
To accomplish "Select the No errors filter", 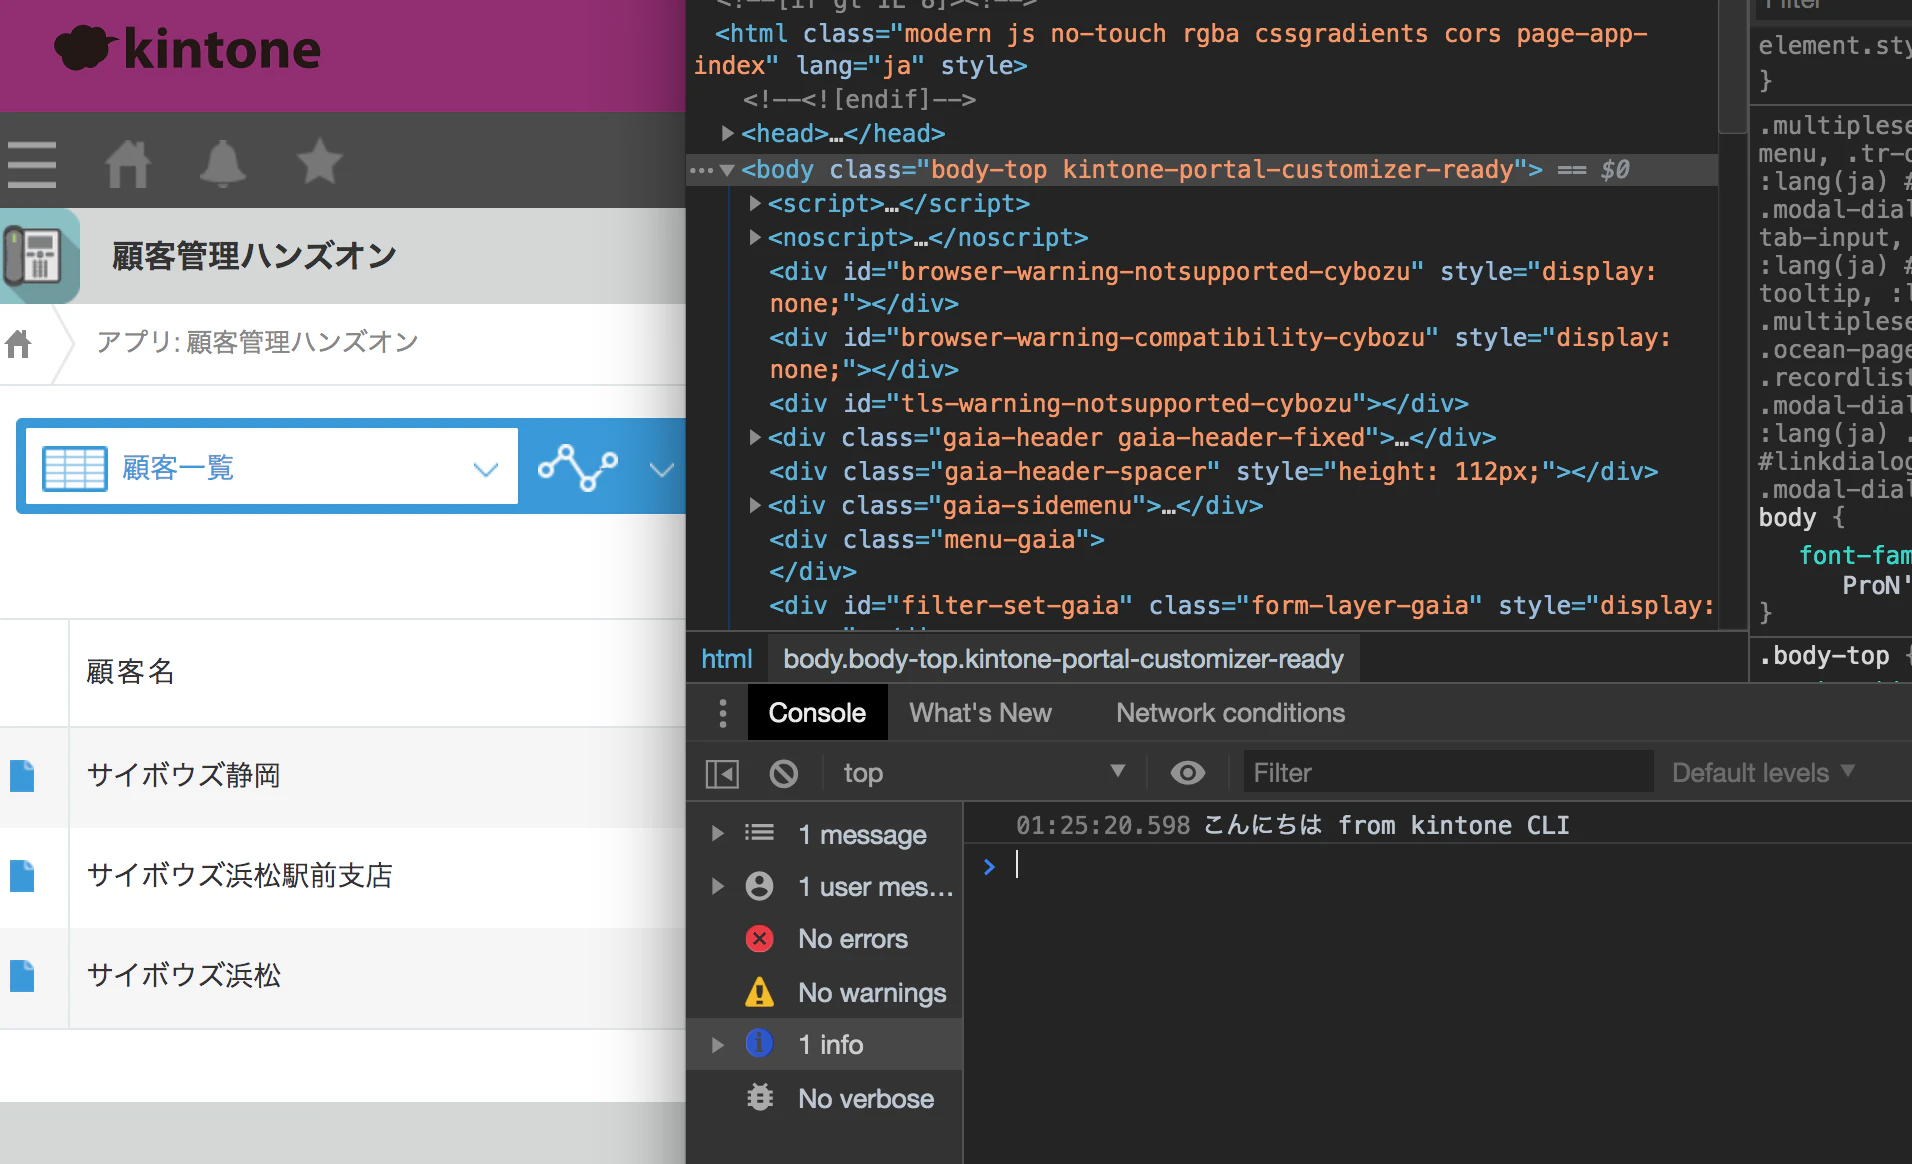I will (826, 939).
